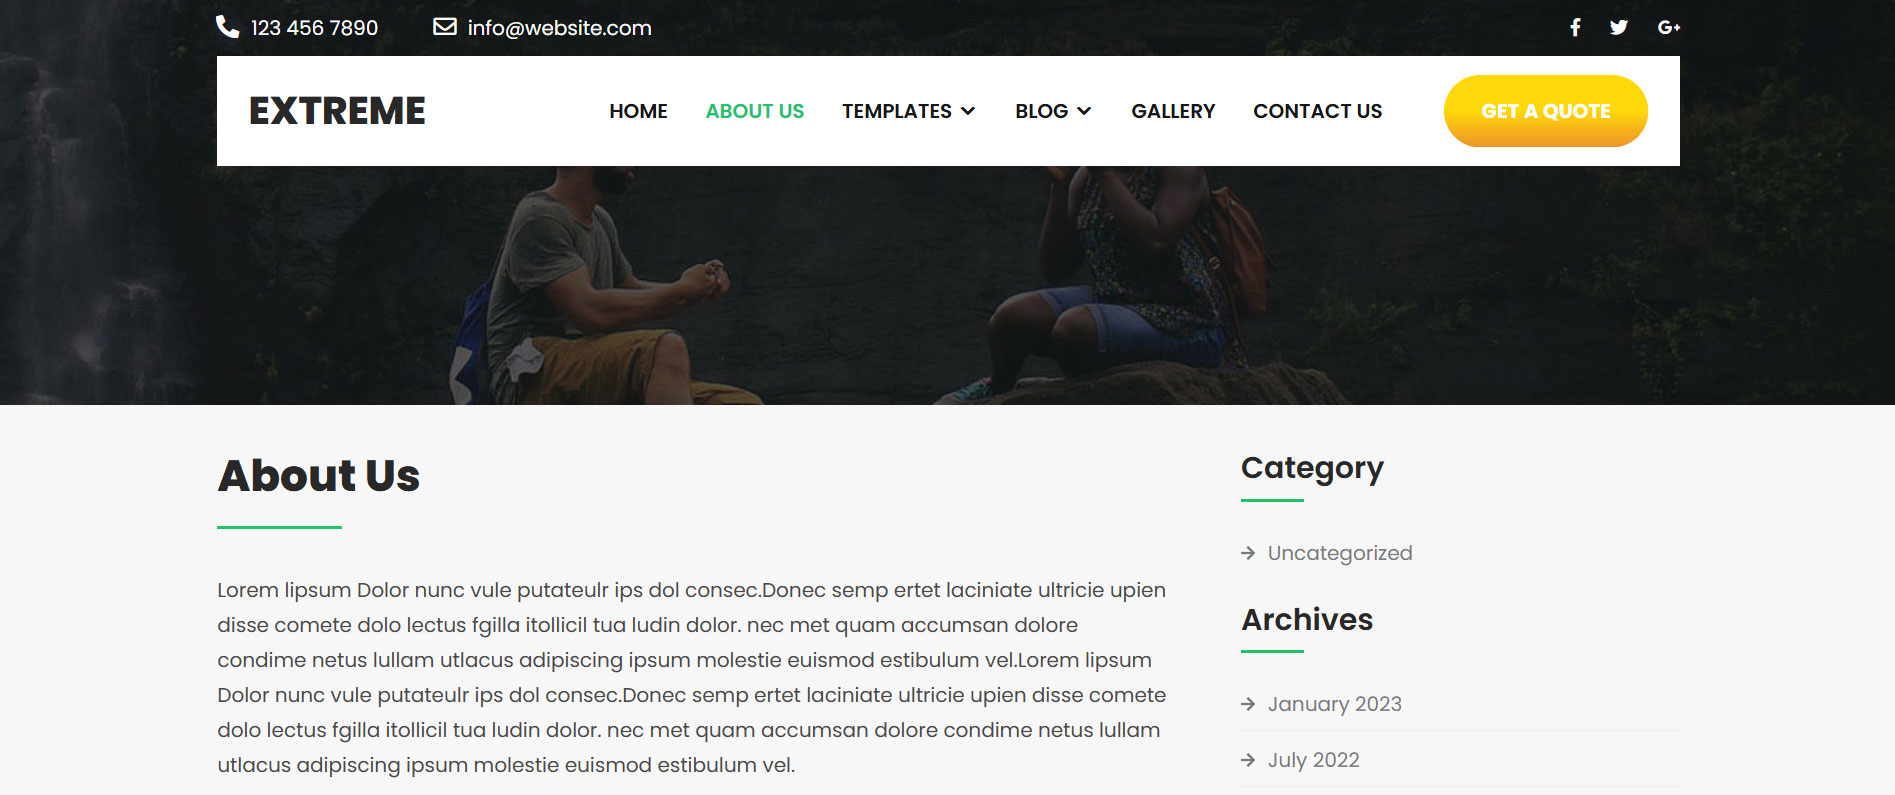Click arrow icon beside Uncategorized
This screenshot has width=1895, height=795.
point(1248,553)
